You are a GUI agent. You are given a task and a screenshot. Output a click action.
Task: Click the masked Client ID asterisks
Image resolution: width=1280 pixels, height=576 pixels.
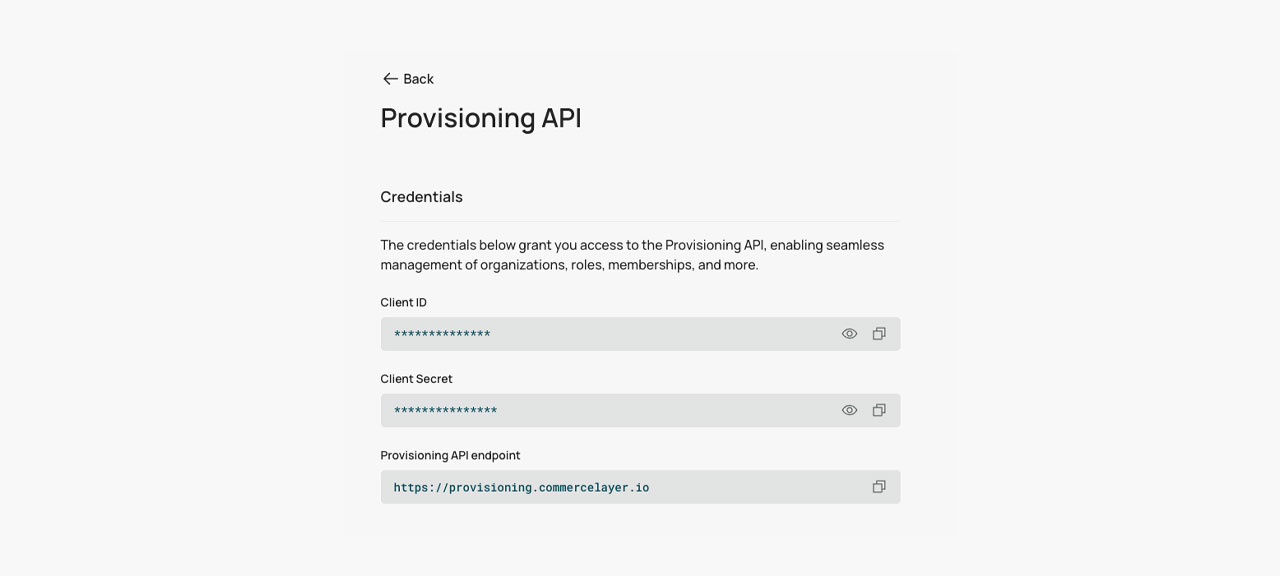442,334
